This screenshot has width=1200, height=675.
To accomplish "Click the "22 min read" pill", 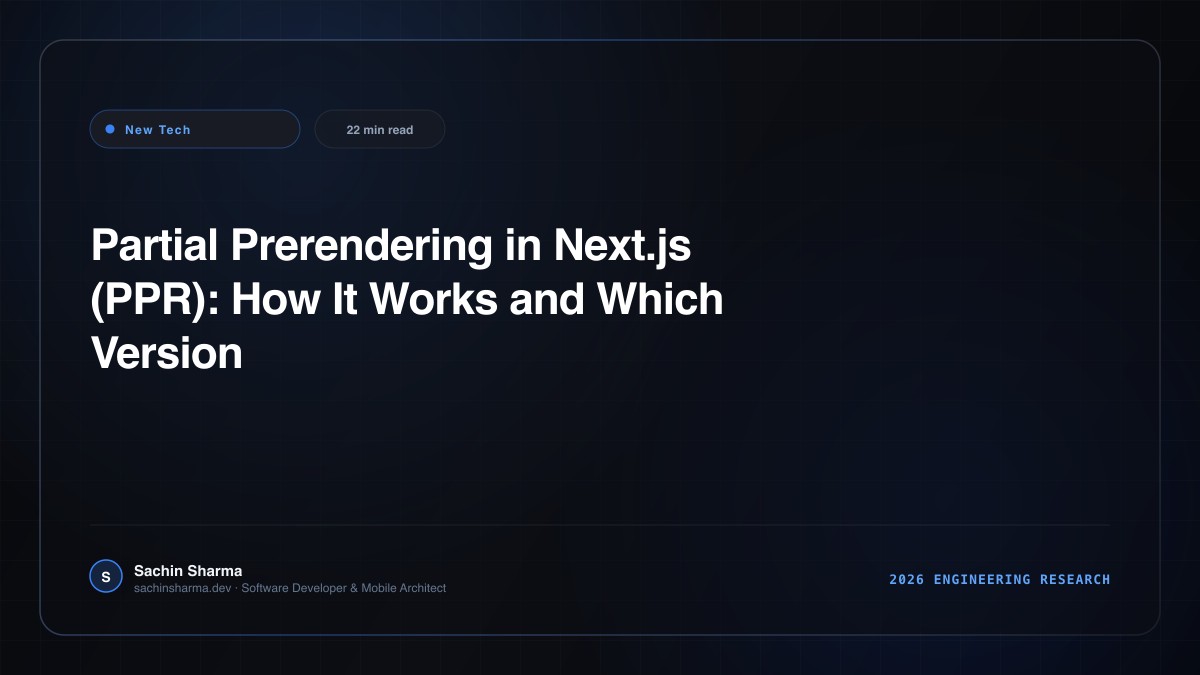I will click(380, 129).
